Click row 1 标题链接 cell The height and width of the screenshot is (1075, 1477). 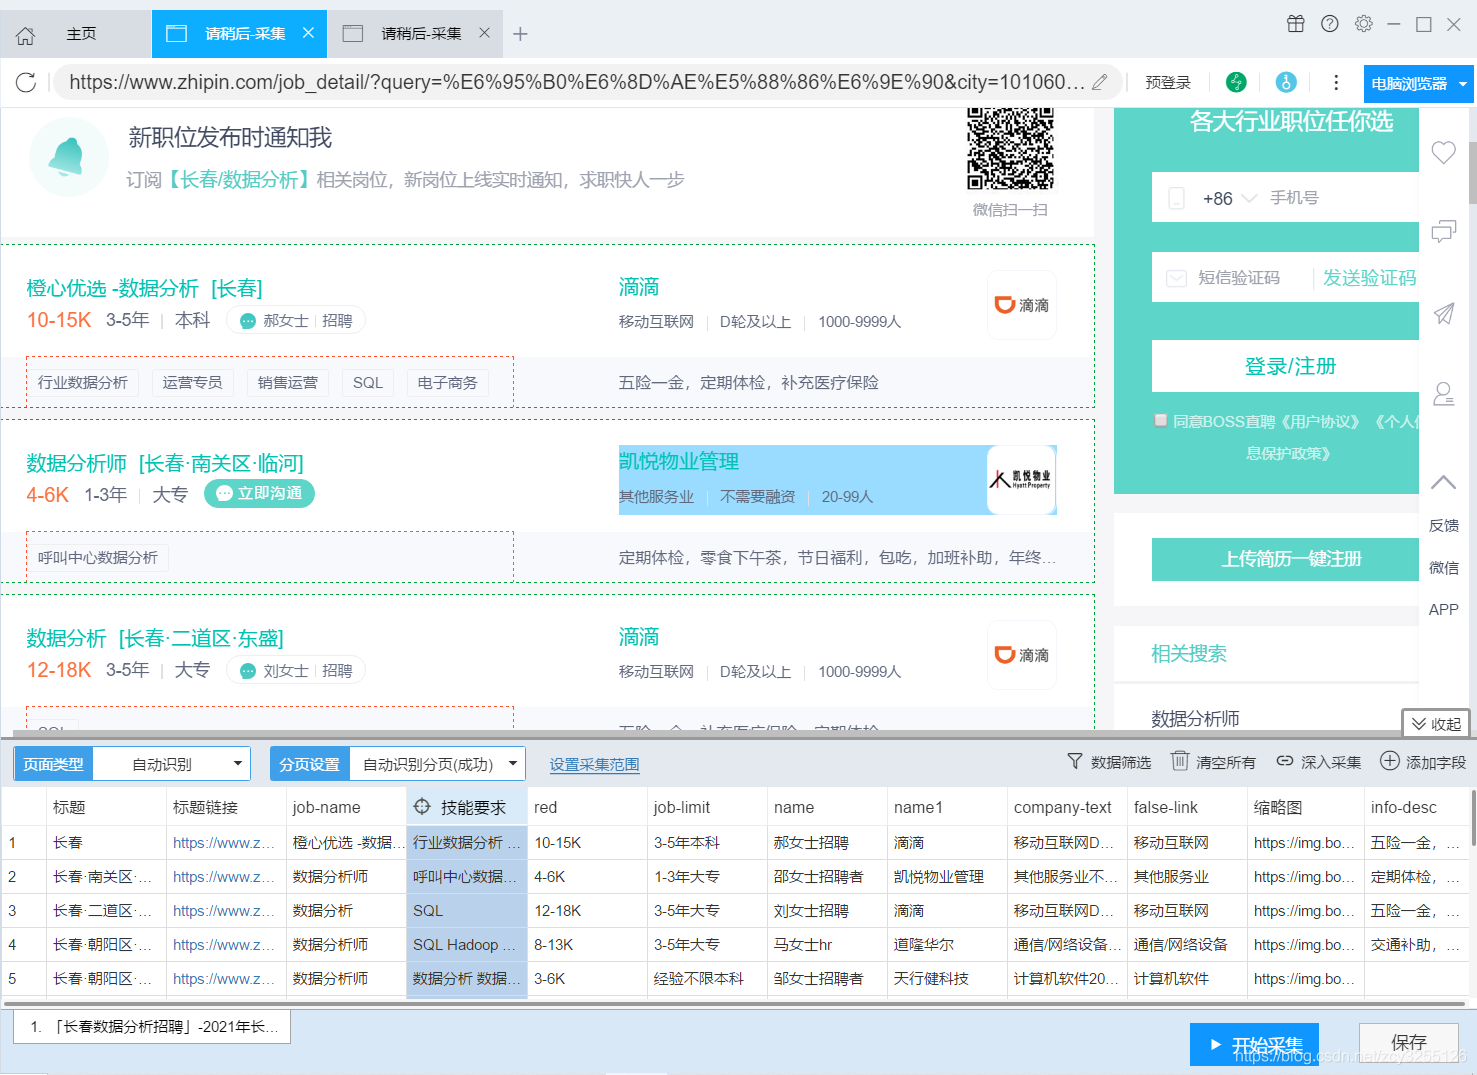(x=226, y=843)
